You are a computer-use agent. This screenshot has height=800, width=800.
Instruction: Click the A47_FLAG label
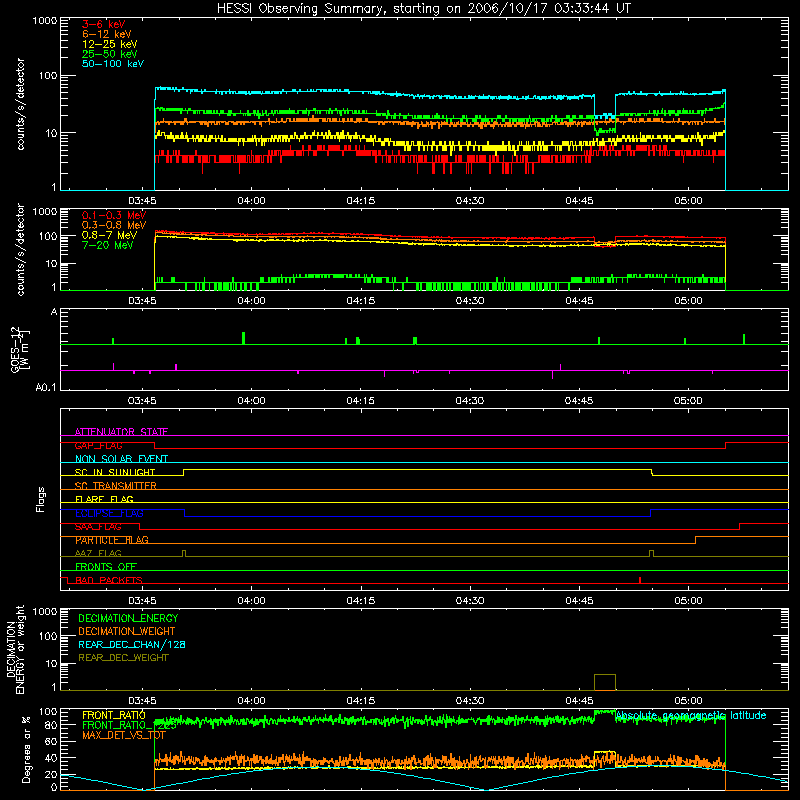(98, 553)
